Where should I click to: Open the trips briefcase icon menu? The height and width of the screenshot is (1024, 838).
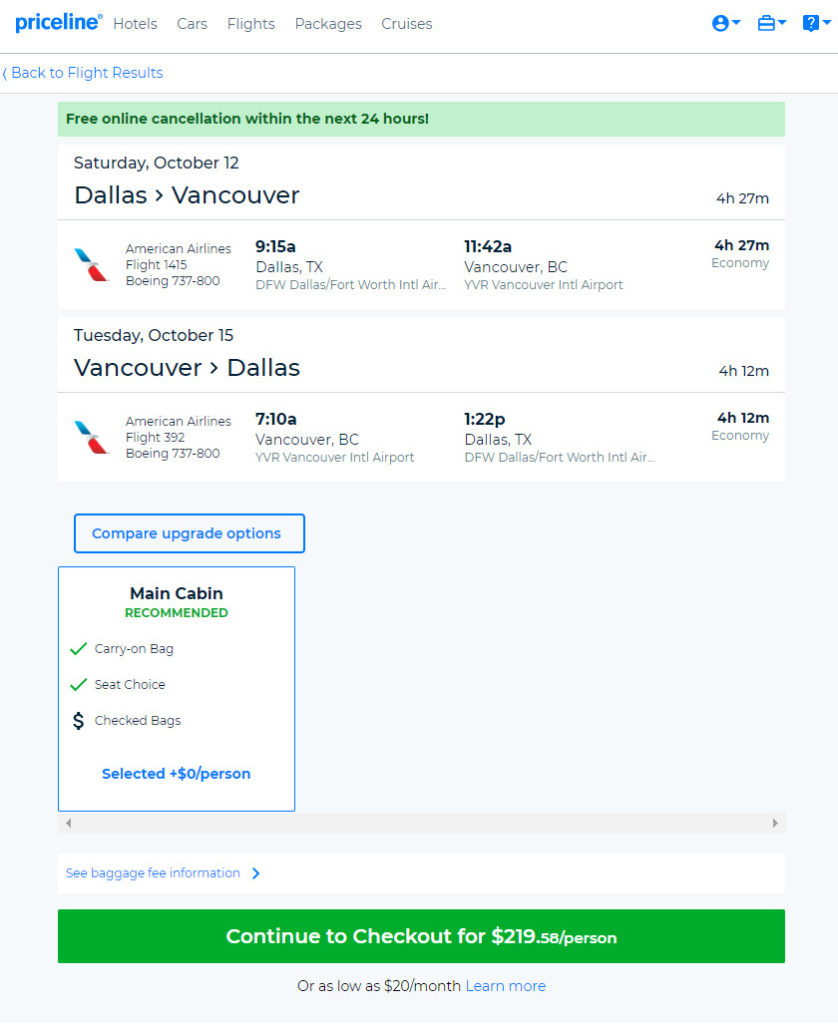tap(771, 24)
